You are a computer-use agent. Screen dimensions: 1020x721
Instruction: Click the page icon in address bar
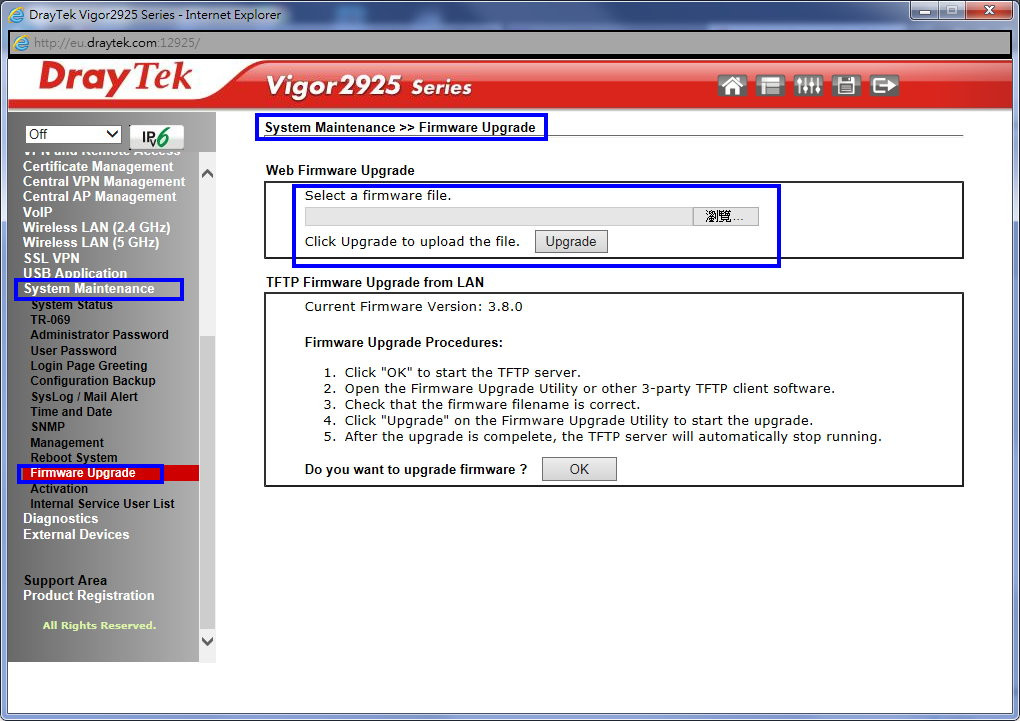tap(21, 43)
